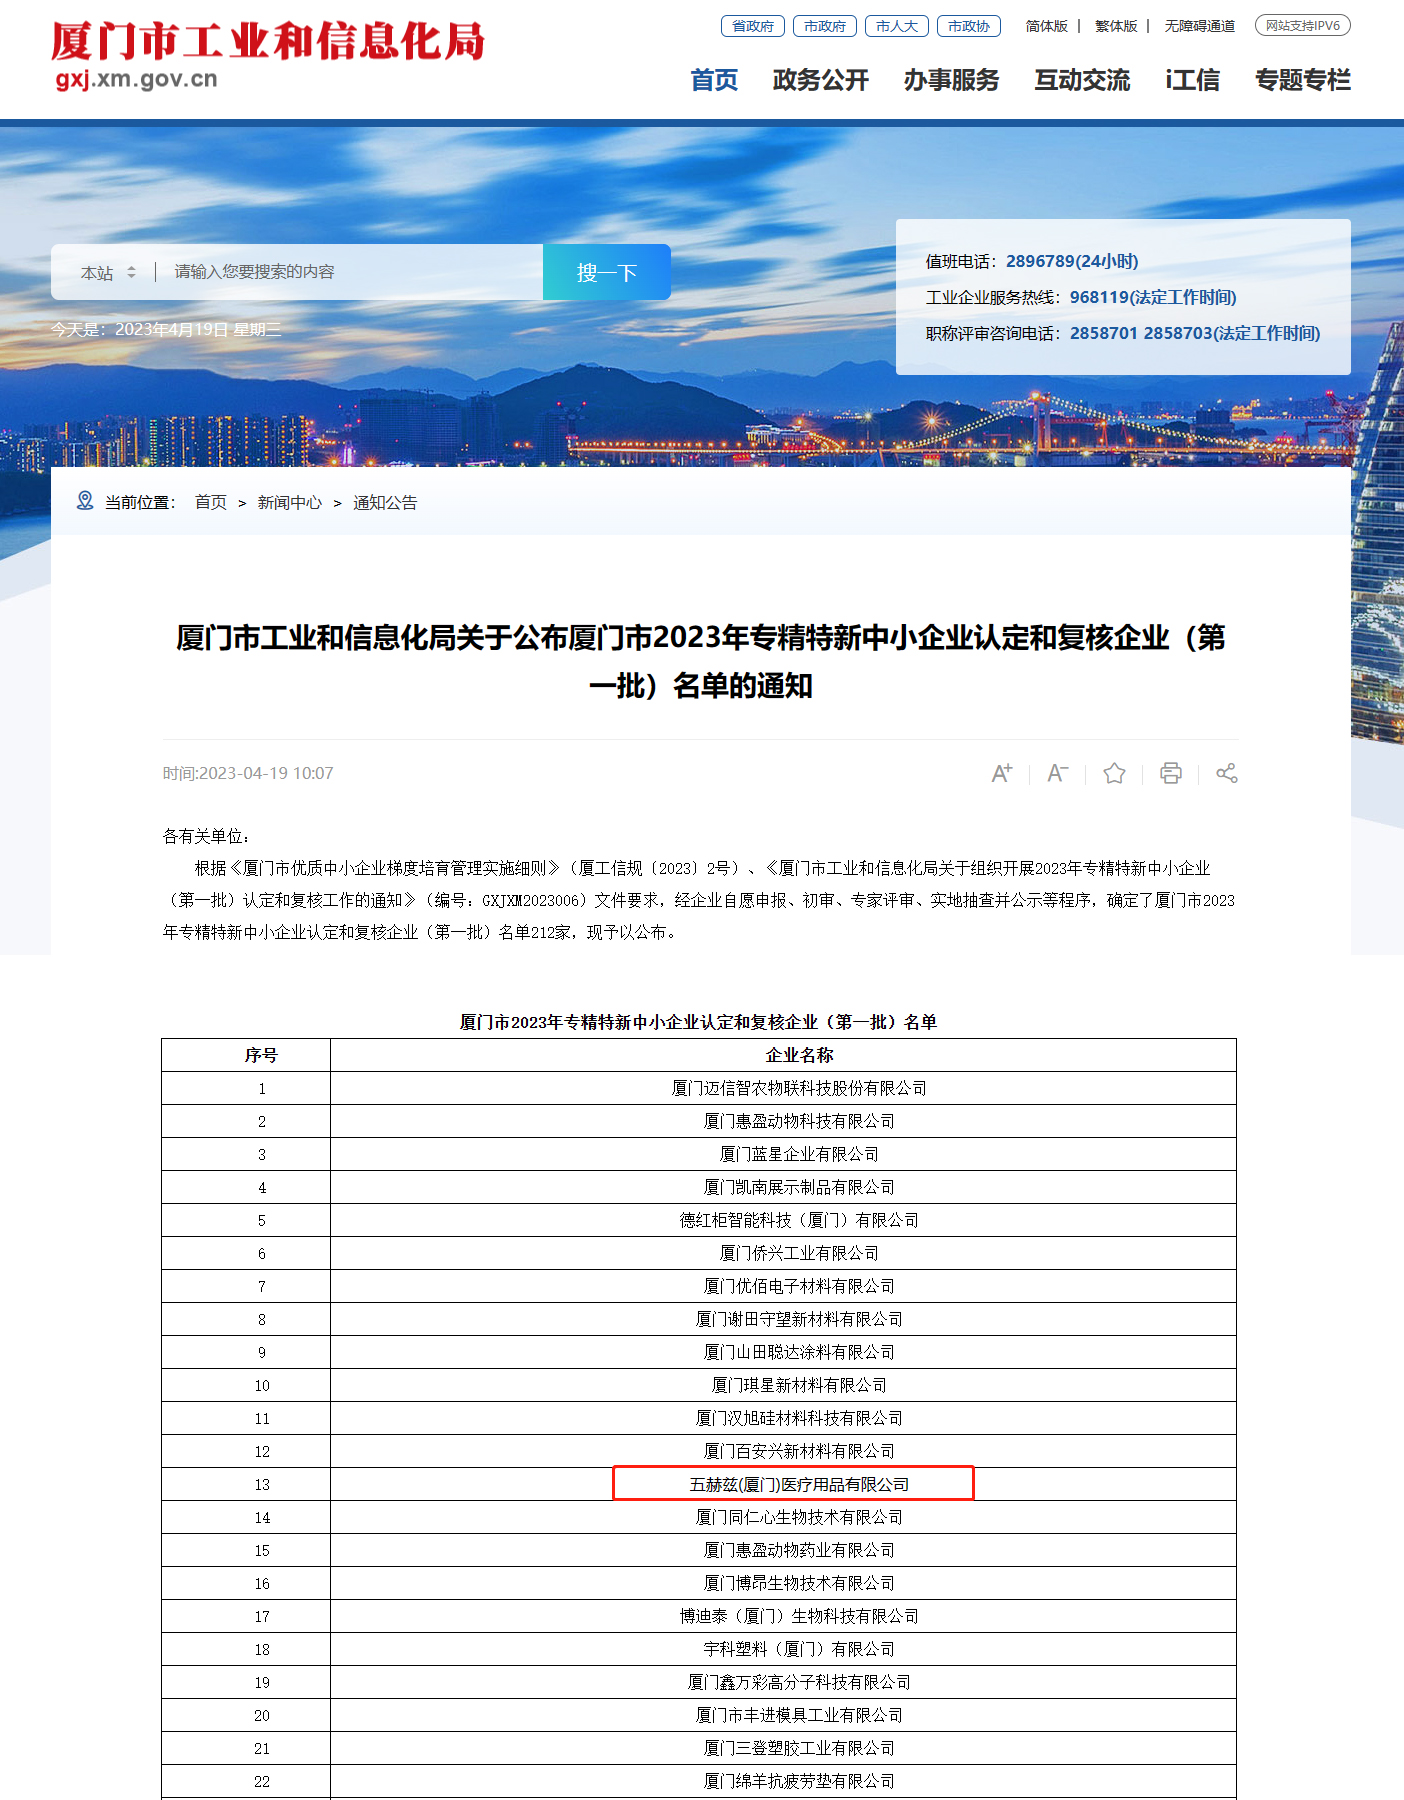Click the location pin icon in breadcrumb
This screenshot has width=1404, height=1800.
[x=85, y=501]
